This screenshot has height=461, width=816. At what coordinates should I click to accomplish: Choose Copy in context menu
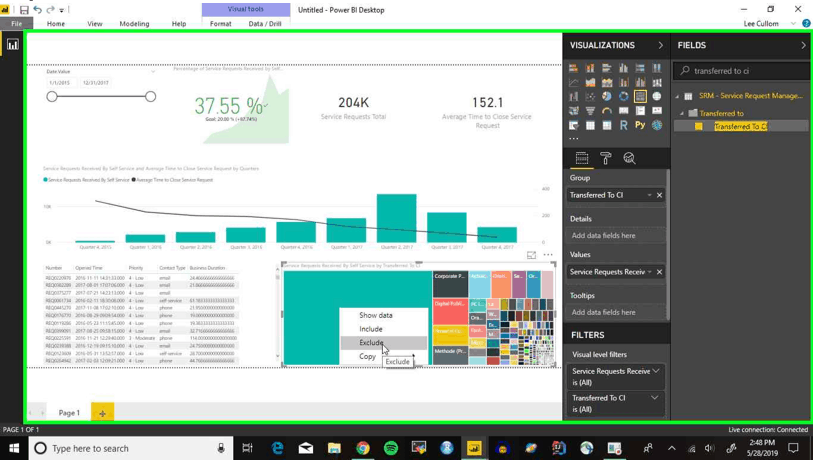coord(367,356)
